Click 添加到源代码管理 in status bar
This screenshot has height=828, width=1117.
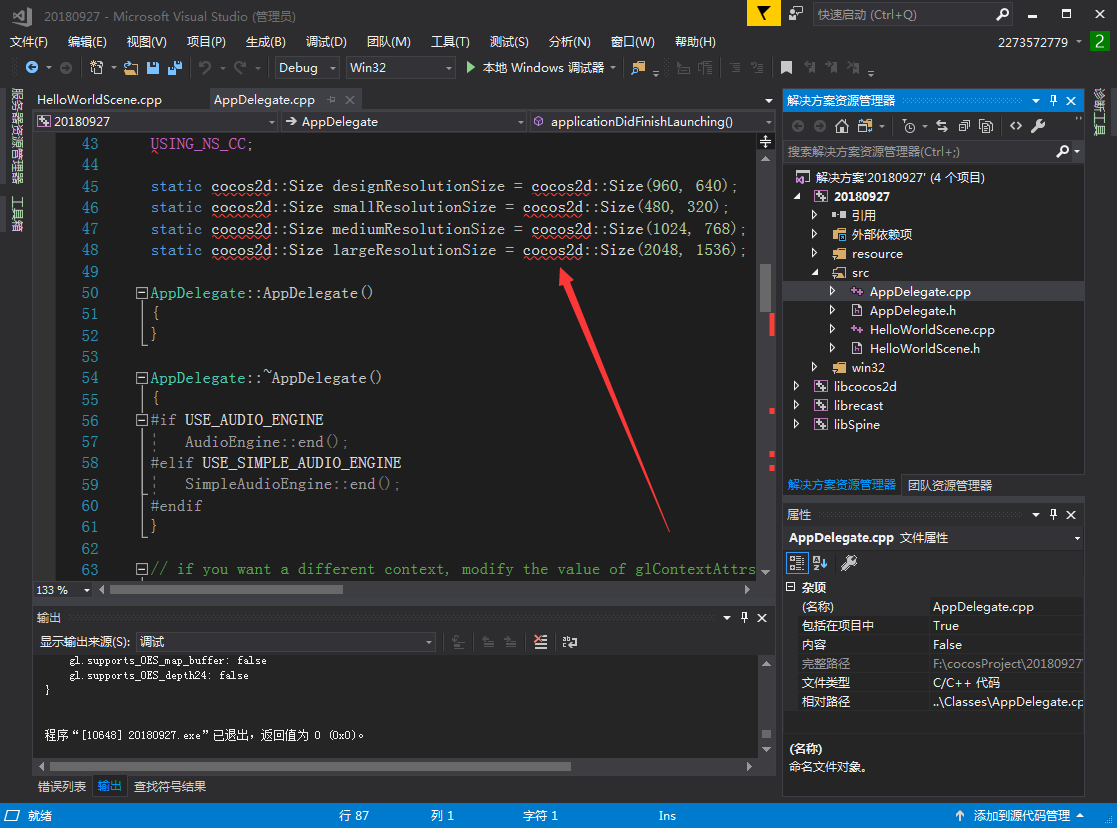pos(1020,816)
